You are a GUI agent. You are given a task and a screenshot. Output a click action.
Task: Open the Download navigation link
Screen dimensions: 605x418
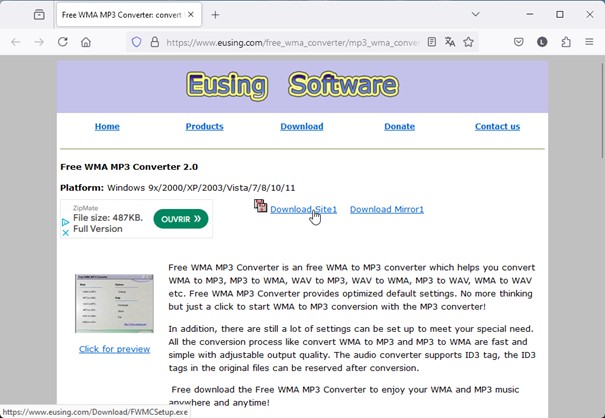click(x=302, y=126)
